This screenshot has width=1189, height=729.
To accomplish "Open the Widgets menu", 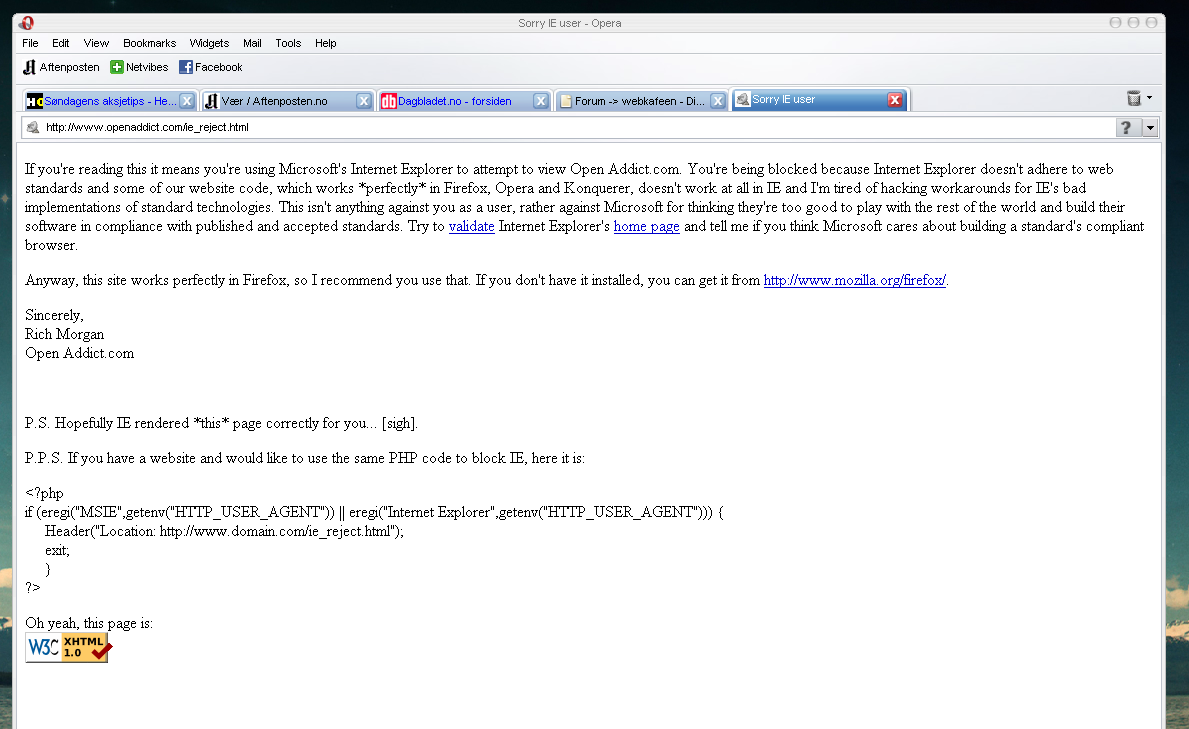I will pos(209,43).
